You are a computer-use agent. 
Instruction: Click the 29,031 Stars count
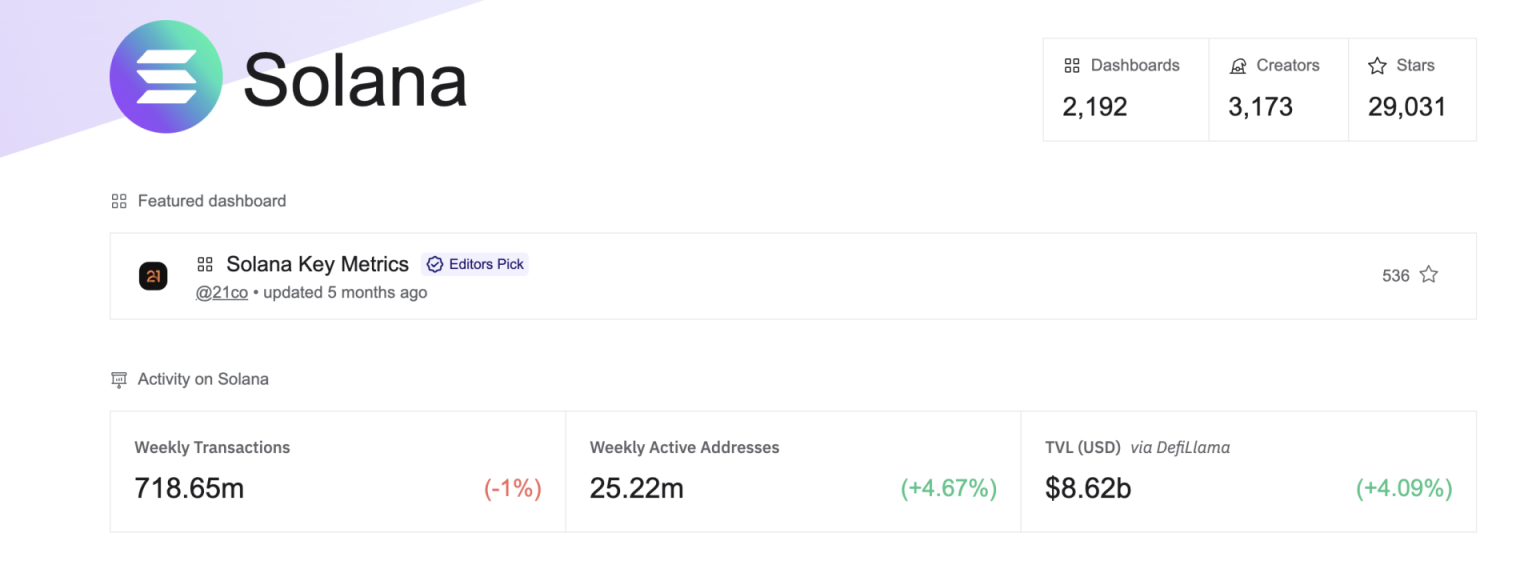(1407, 107)
